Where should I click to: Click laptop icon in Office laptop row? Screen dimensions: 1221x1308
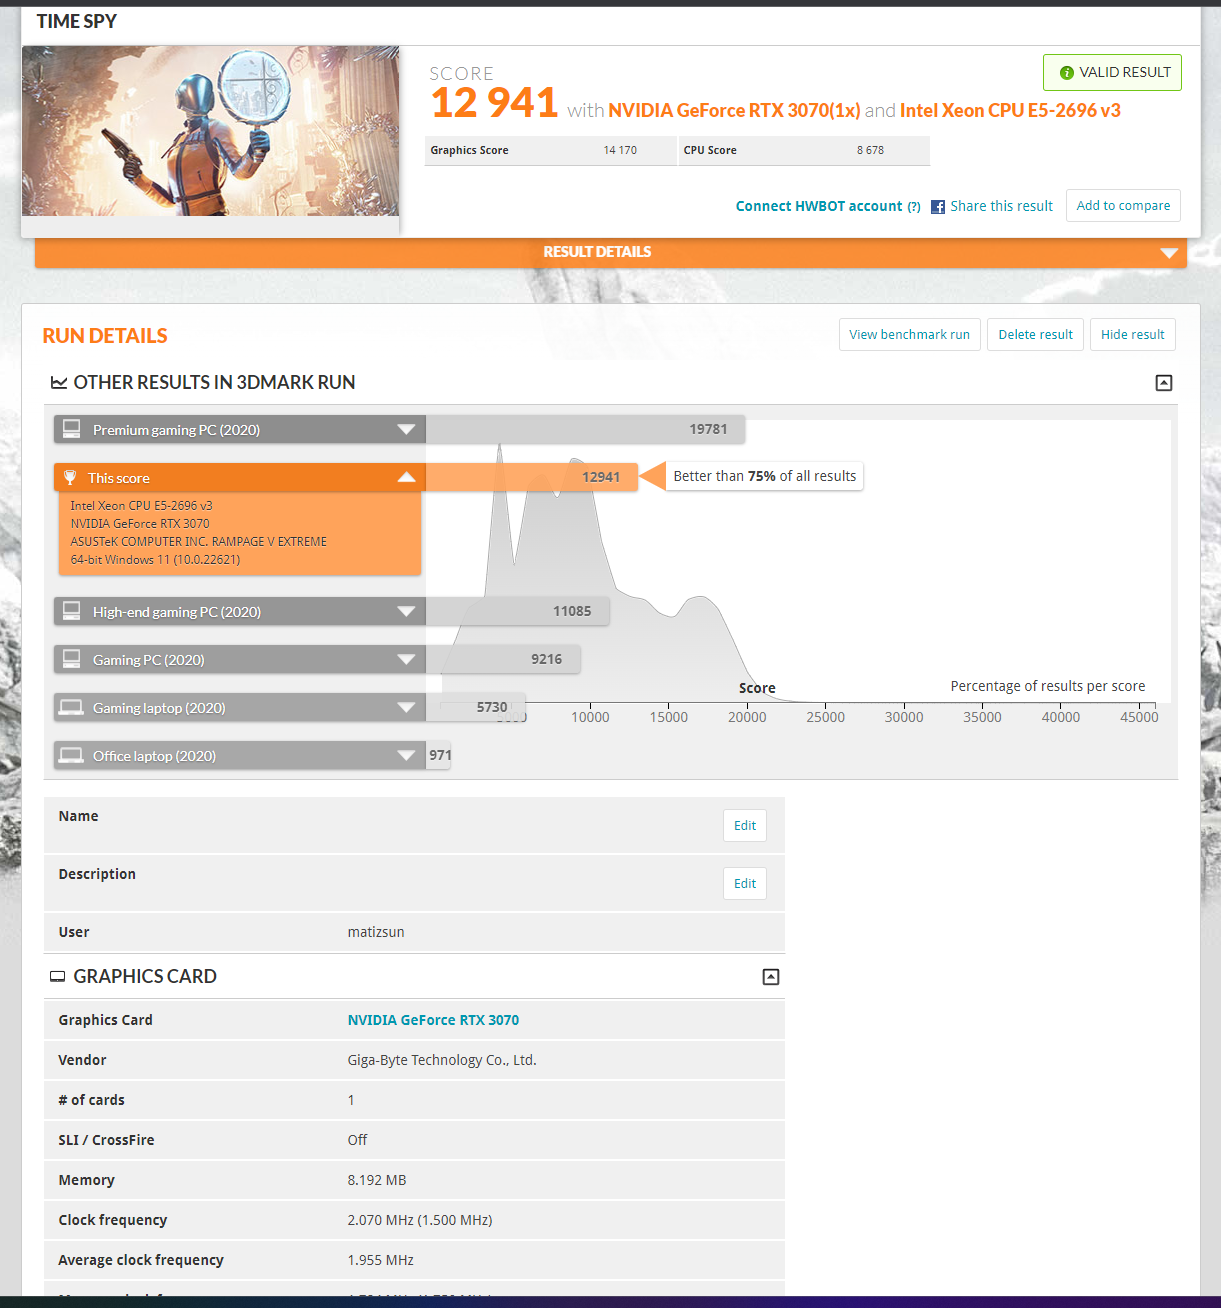(71, 755)
